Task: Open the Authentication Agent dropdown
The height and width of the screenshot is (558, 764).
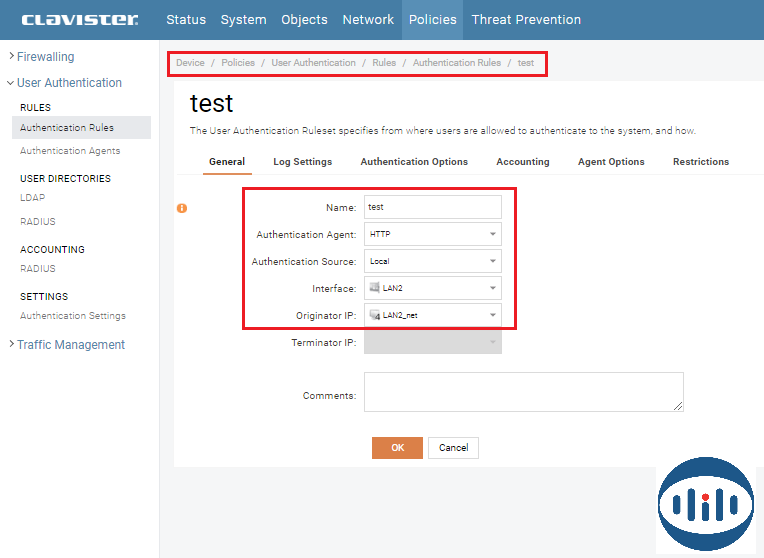Action: pos(432,234)
